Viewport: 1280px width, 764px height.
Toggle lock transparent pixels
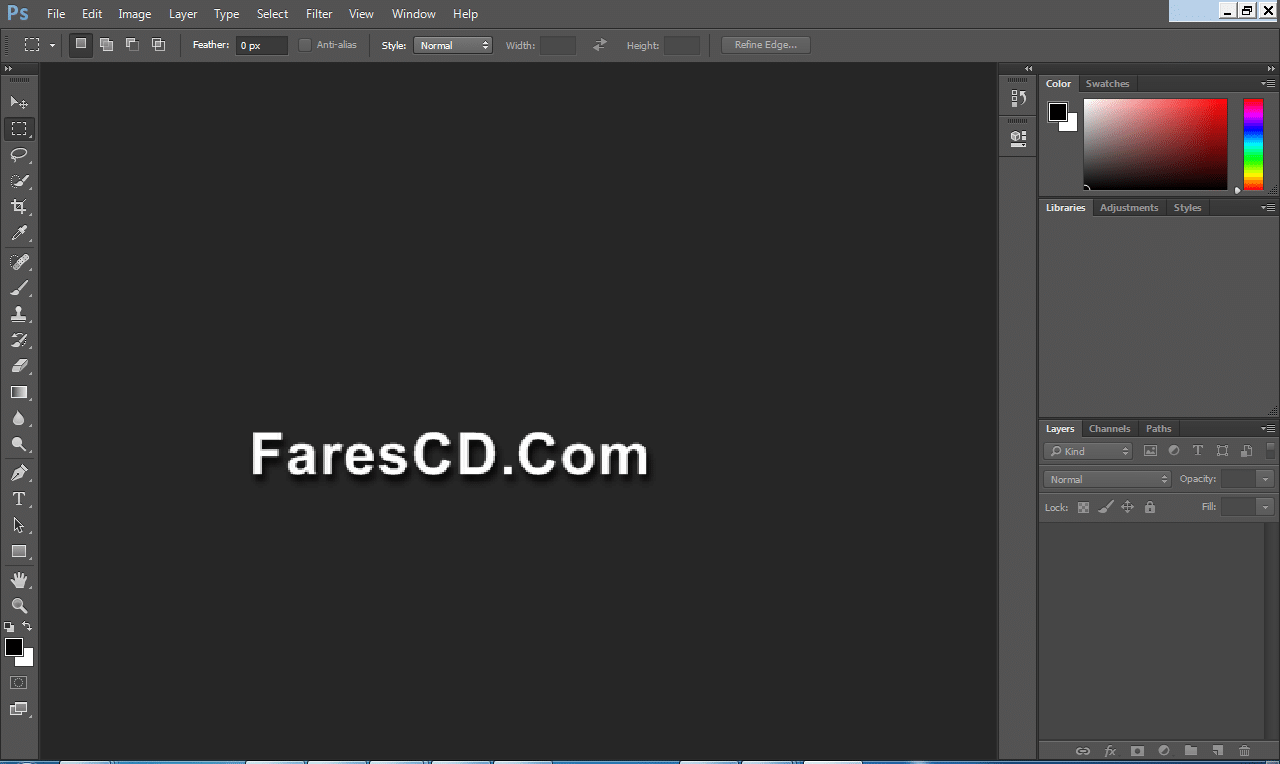pos(1083,508)
